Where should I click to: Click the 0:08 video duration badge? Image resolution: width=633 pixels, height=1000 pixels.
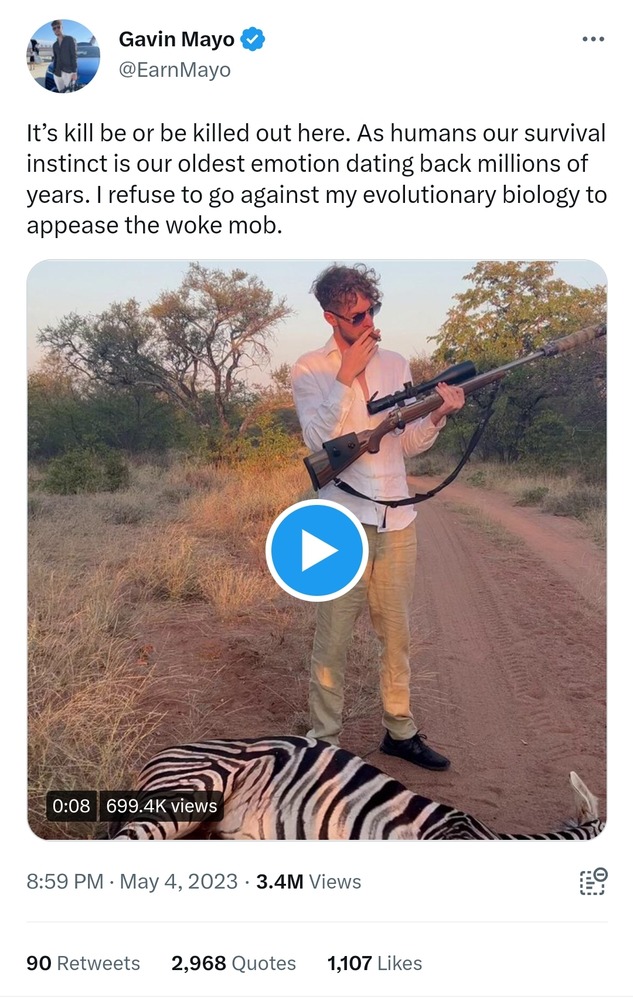pyautogui.click(x=71, y=806)
